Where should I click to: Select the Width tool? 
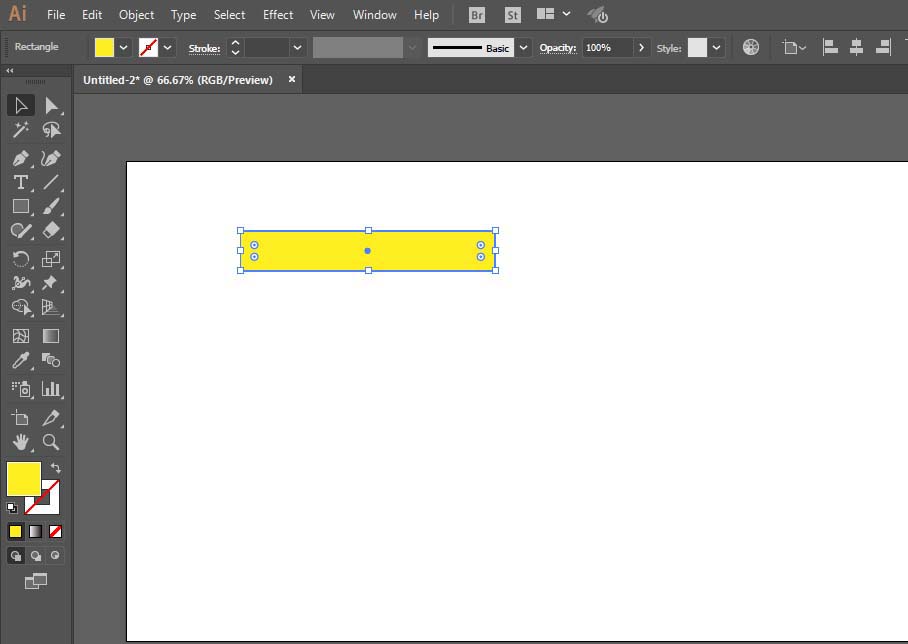tap(21, 283)
